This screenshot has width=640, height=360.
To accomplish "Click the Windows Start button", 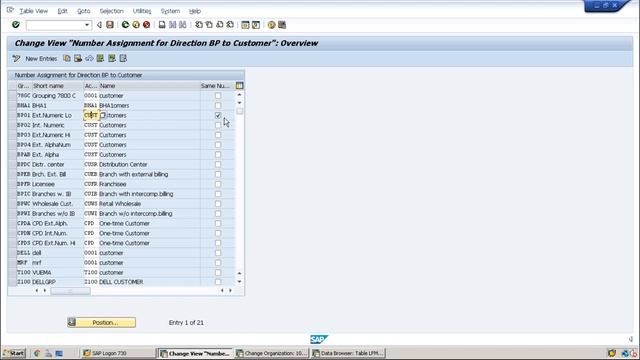I will [14, 353].
